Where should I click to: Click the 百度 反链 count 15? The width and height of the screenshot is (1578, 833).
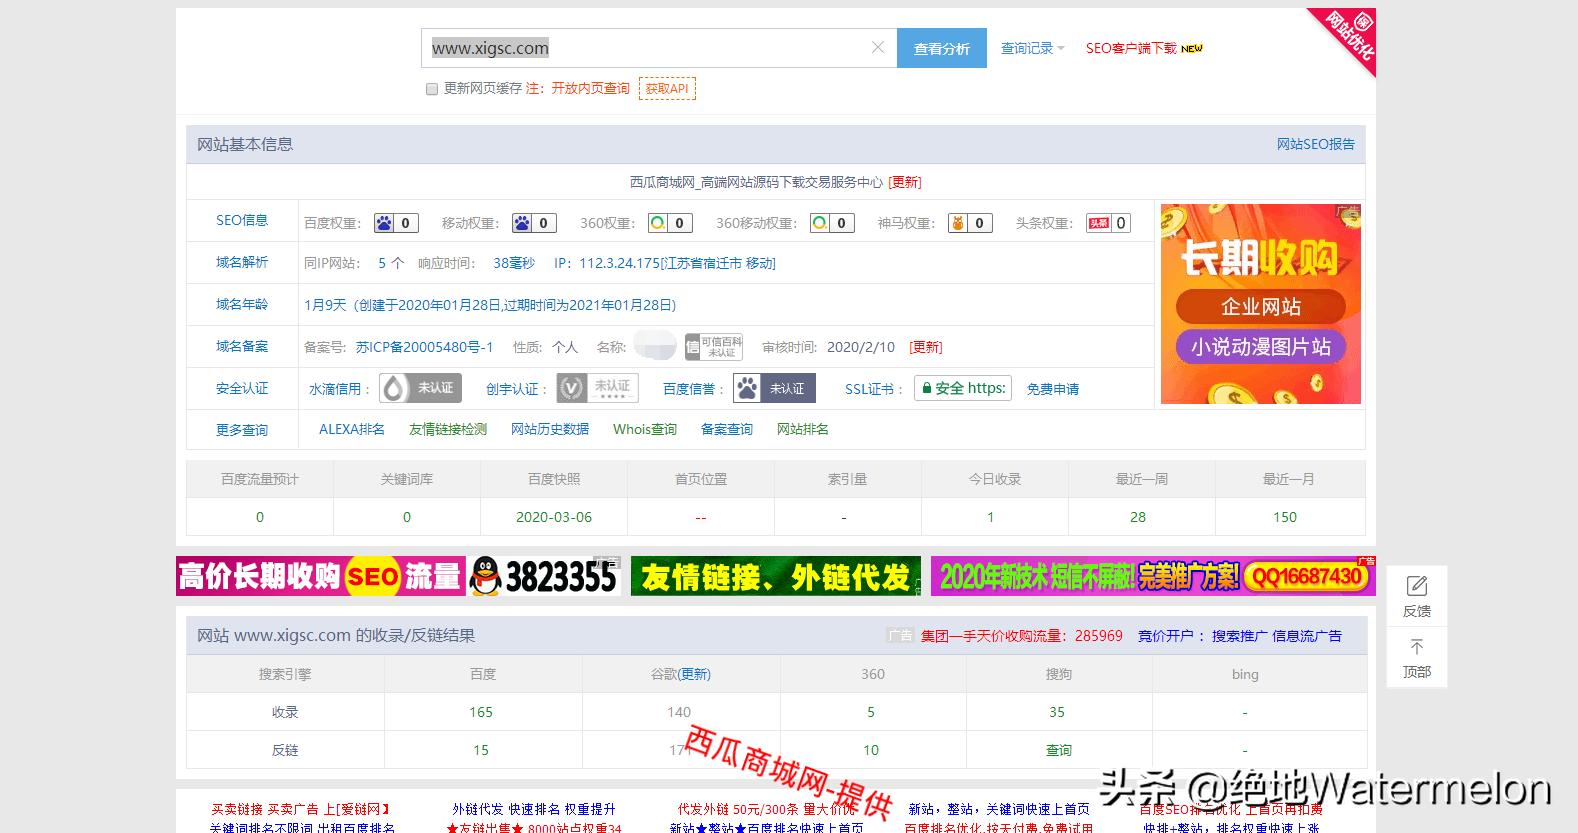pos(481,750)
